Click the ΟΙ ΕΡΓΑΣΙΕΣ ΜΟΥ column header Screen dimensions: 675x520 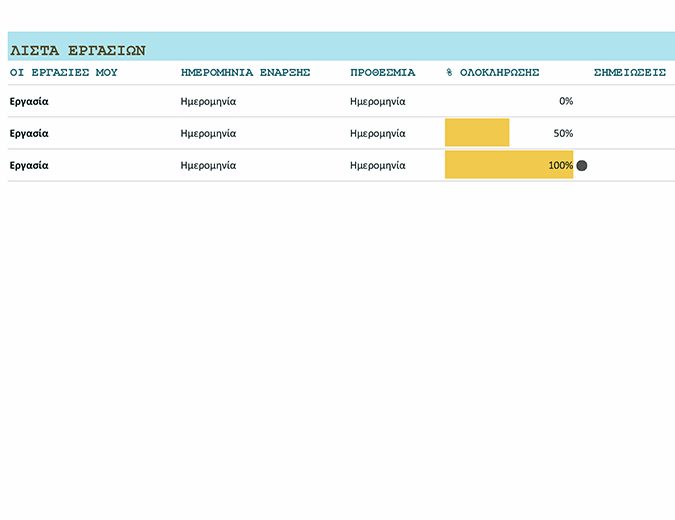point(63,73)
